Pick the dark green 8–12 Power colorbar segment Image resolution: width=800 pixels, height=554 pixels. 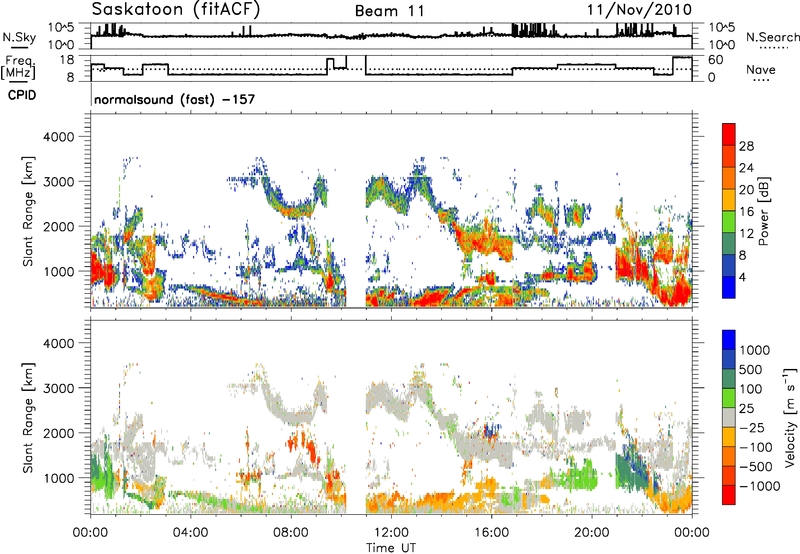[729, 243]
